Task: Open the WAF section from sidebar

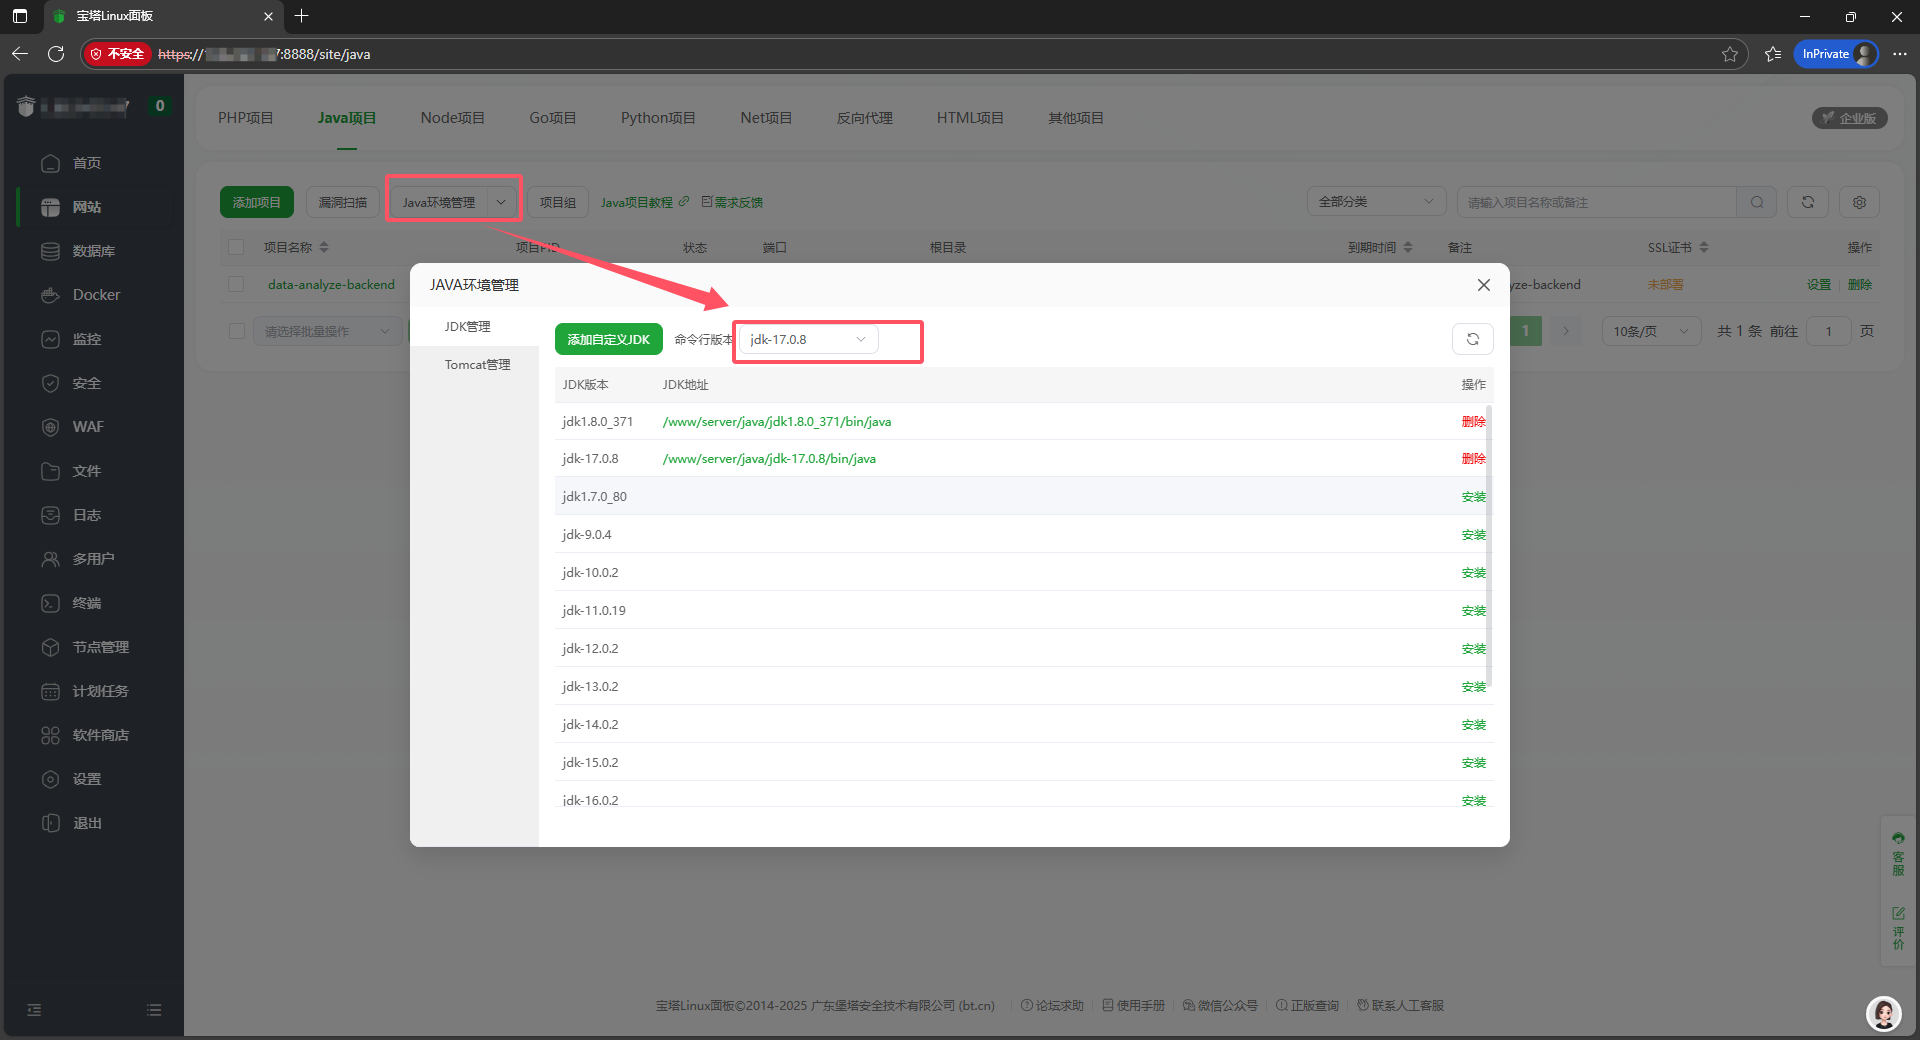Action: coord(86,426)
